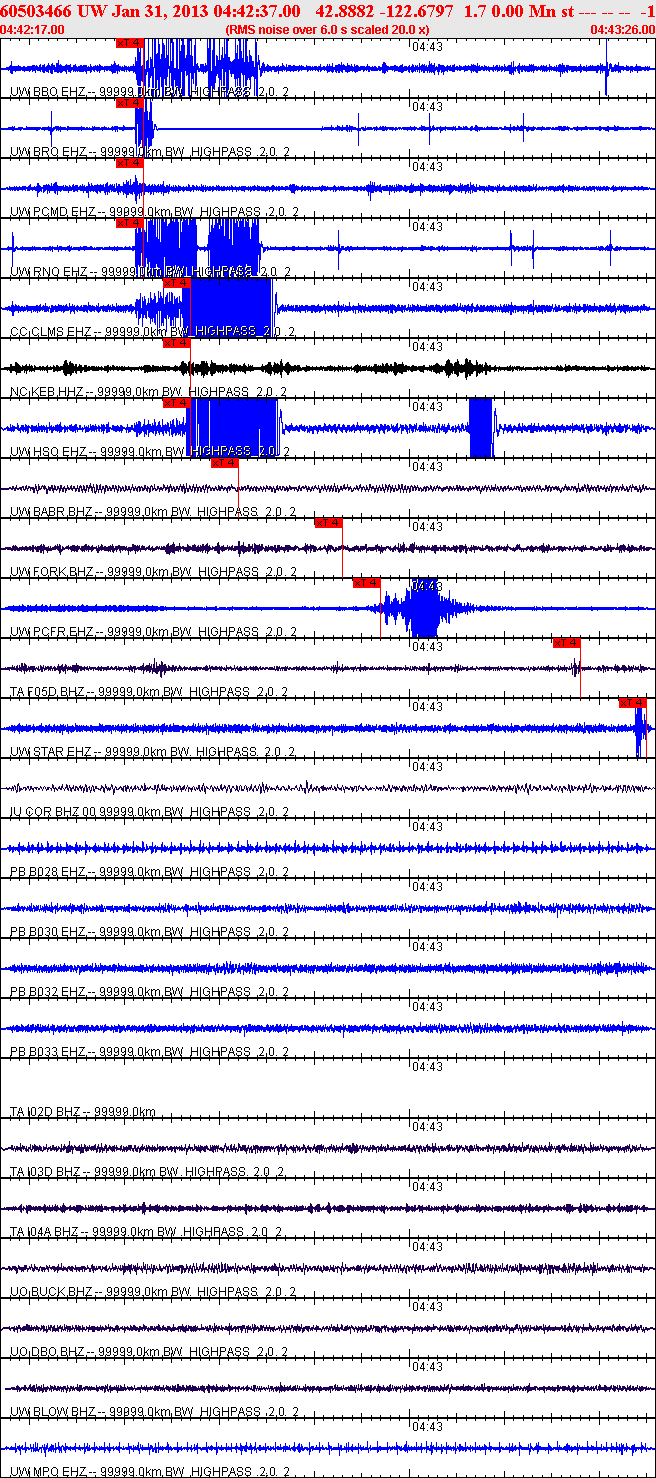Select the UW BRO EHZ station label
The height and width of the screenshot is (1478, 656).
click(x=150, y=152)
